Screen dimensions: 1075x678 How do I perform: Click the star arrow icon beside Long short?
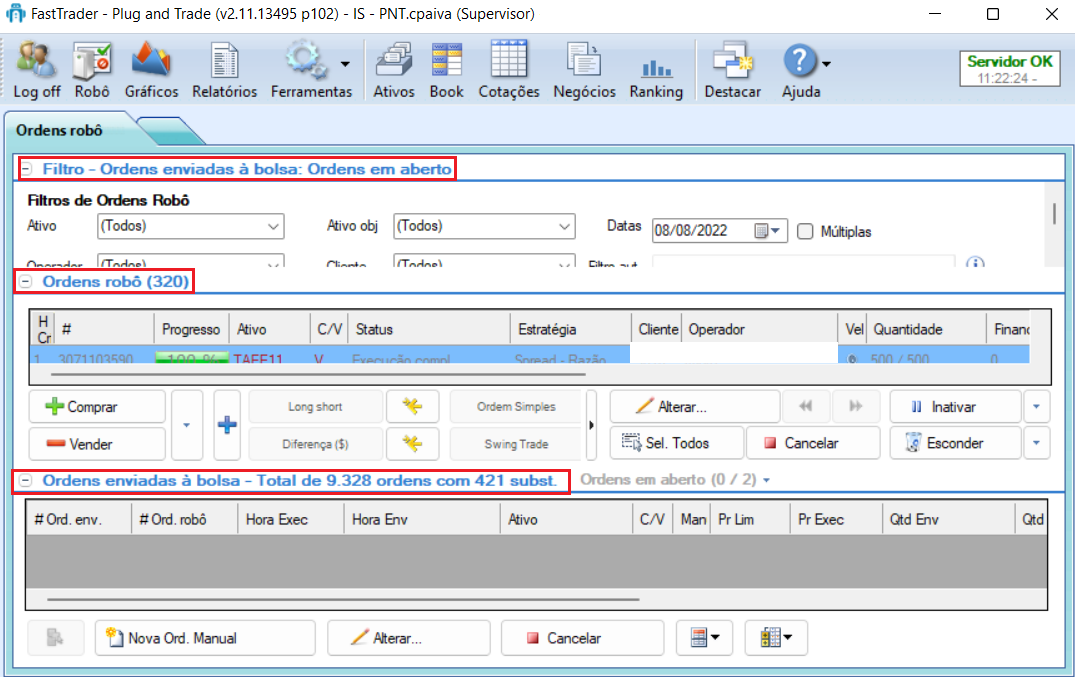click(x=412, y=407)
